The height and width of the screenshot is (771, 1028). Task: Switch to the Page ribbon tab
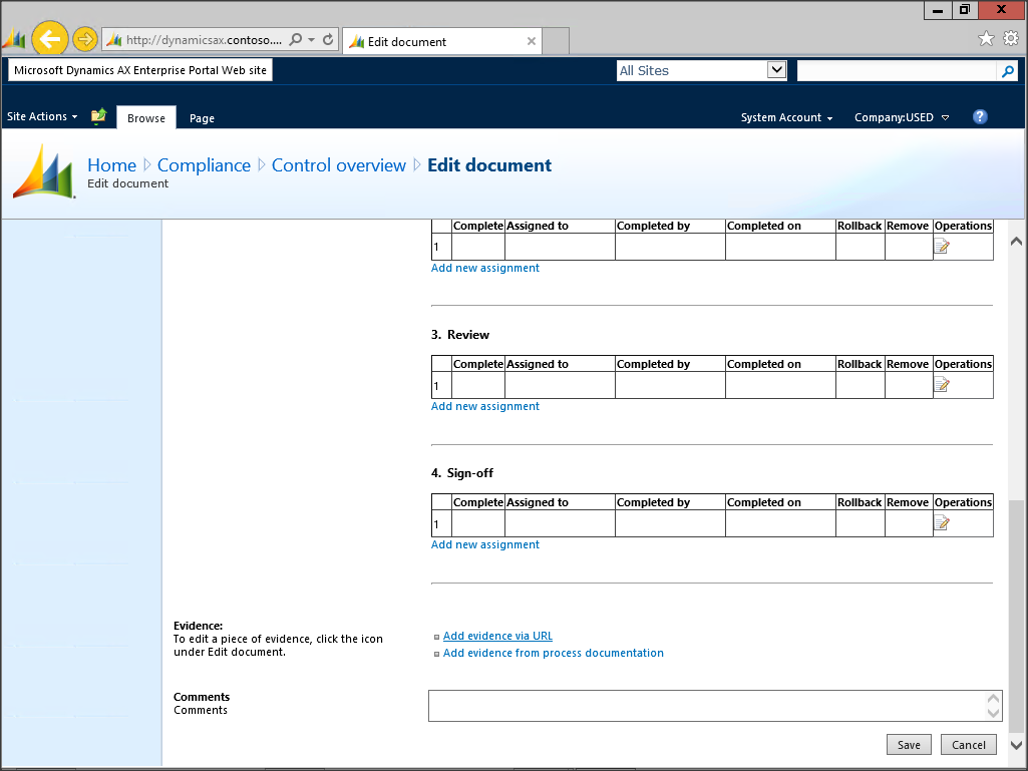[202, 118]
